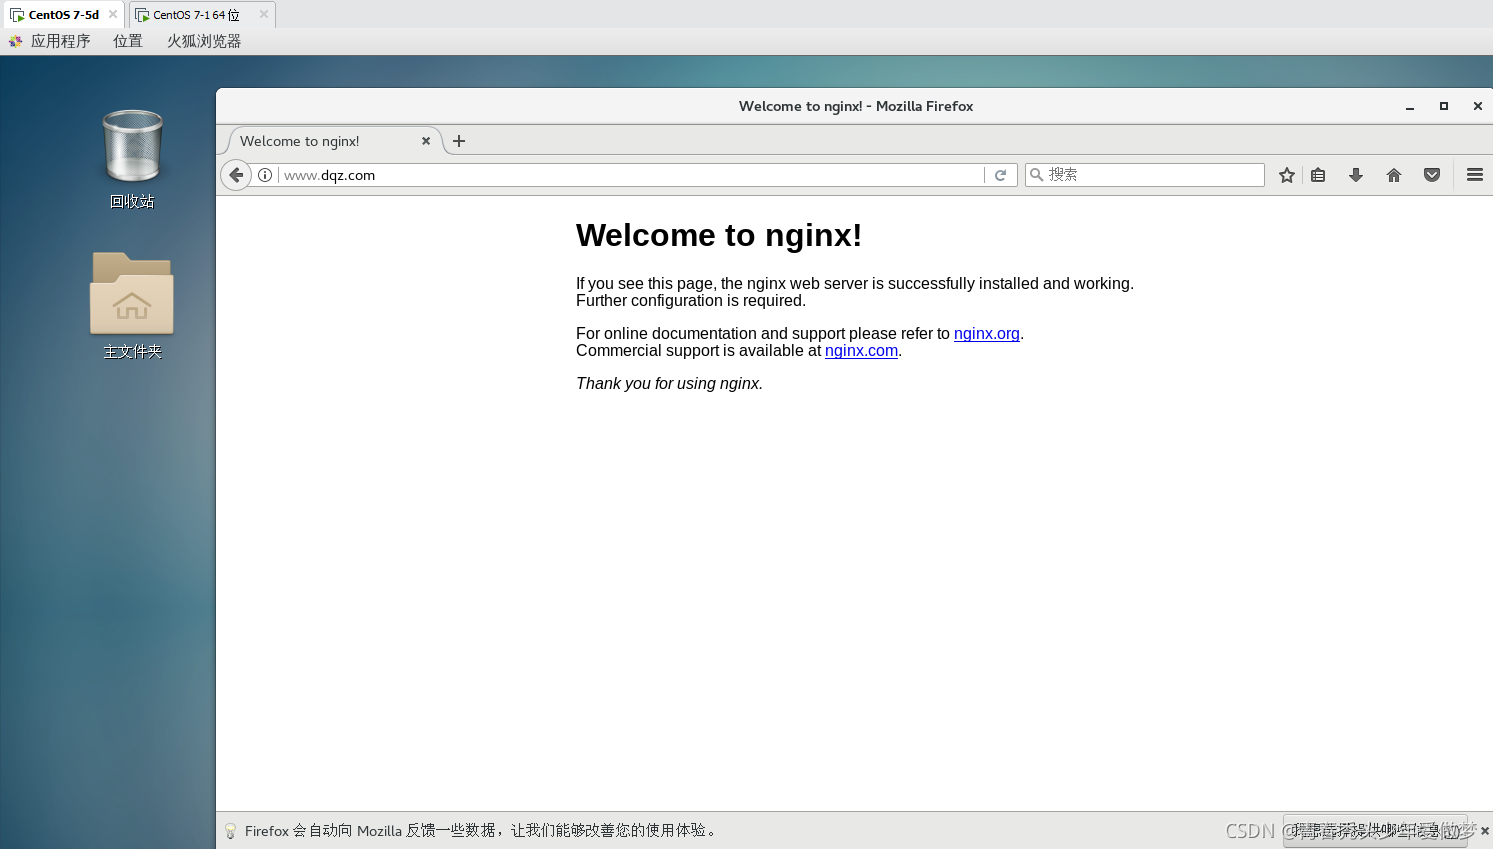Close the Firefox window
Image resolution: width=1493 pixels, height=849 pixels.
coord(1478,106)
